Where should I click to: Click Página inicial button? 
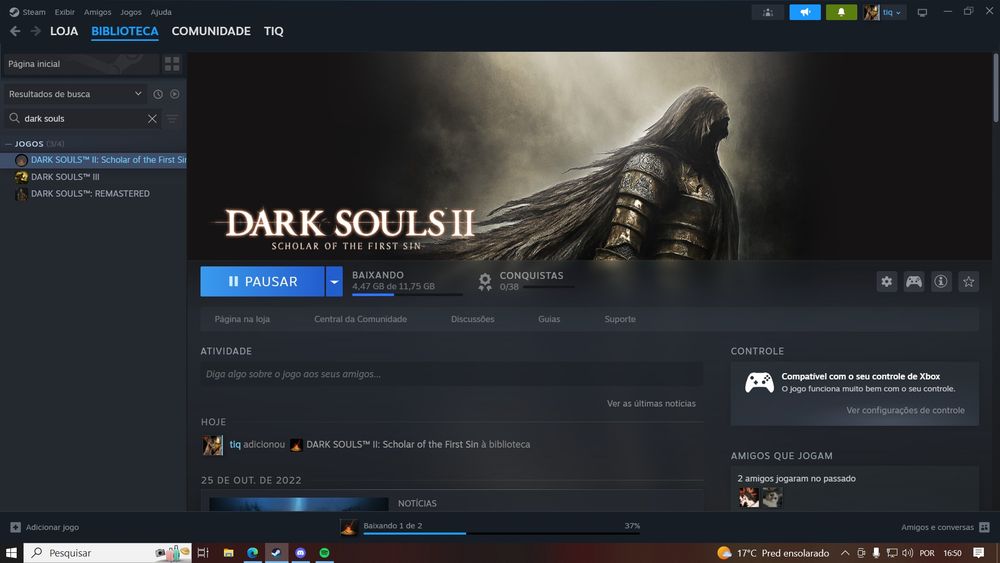pyautogui.click(x=81, y=64)
